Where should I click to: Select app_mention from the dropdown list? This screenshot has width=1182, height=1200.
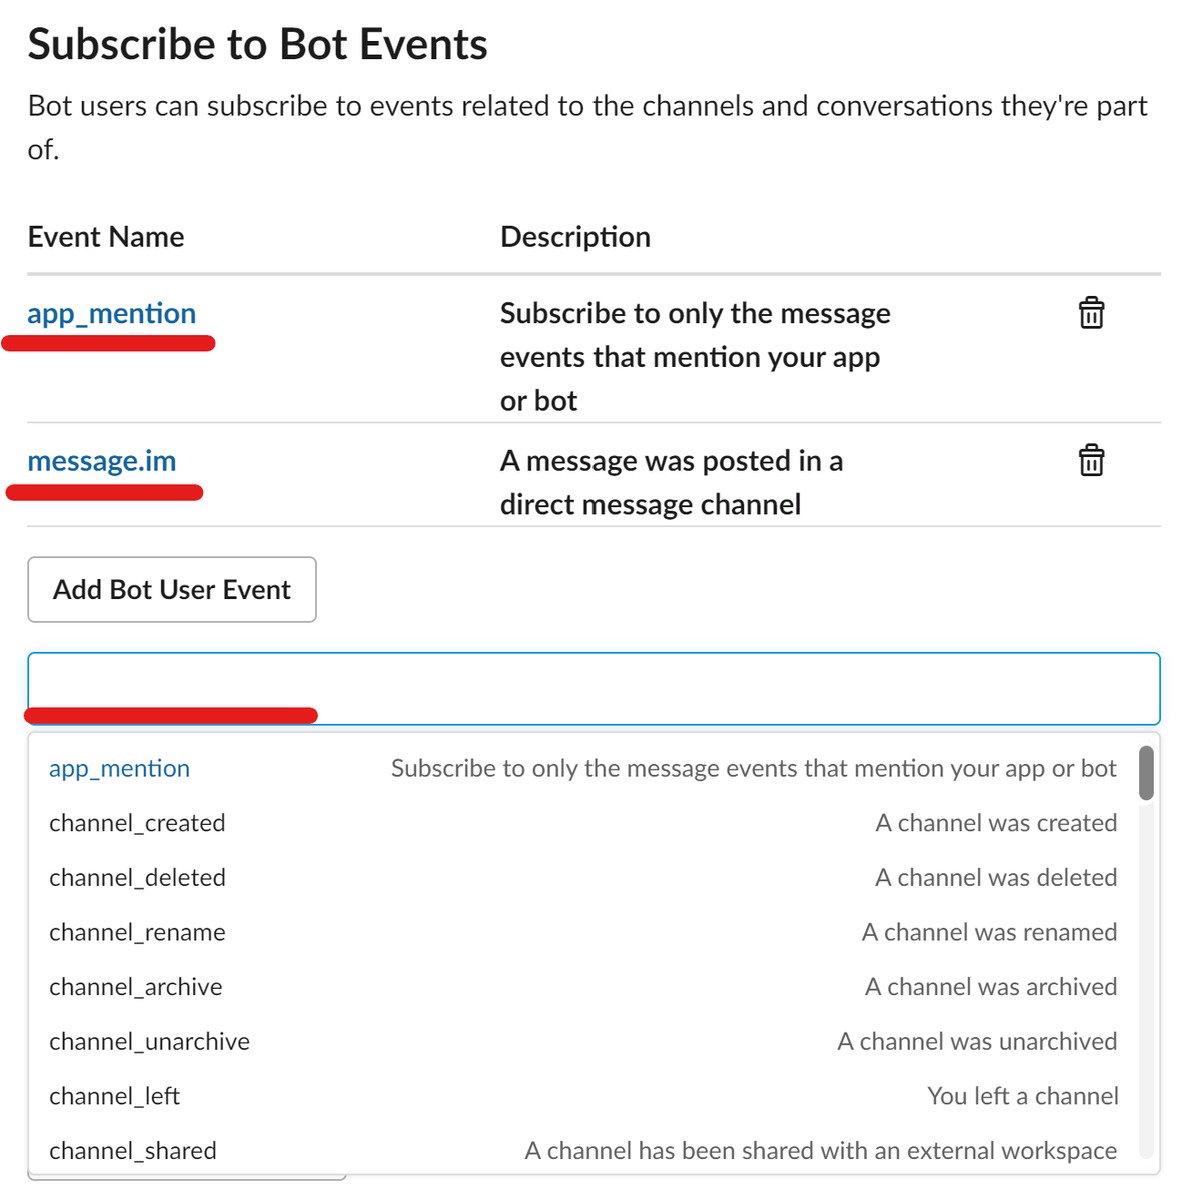(583, 768)
